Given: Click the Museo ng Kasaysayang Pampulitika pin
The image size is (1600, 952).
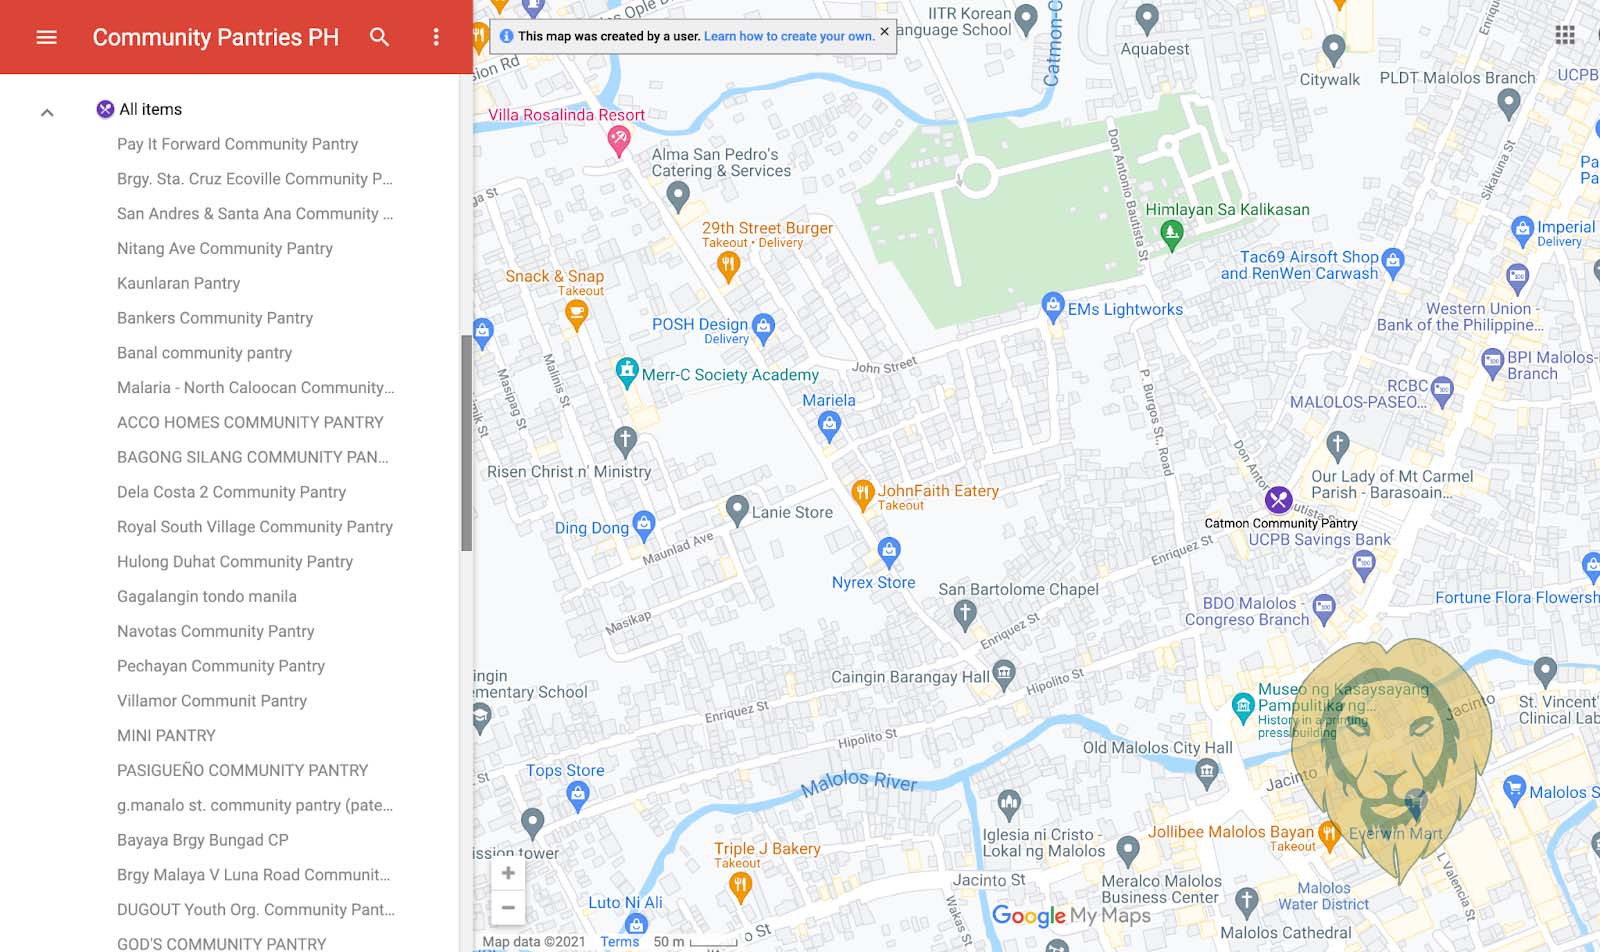Looking at the screenshot, I should (x=1243, y=709).
